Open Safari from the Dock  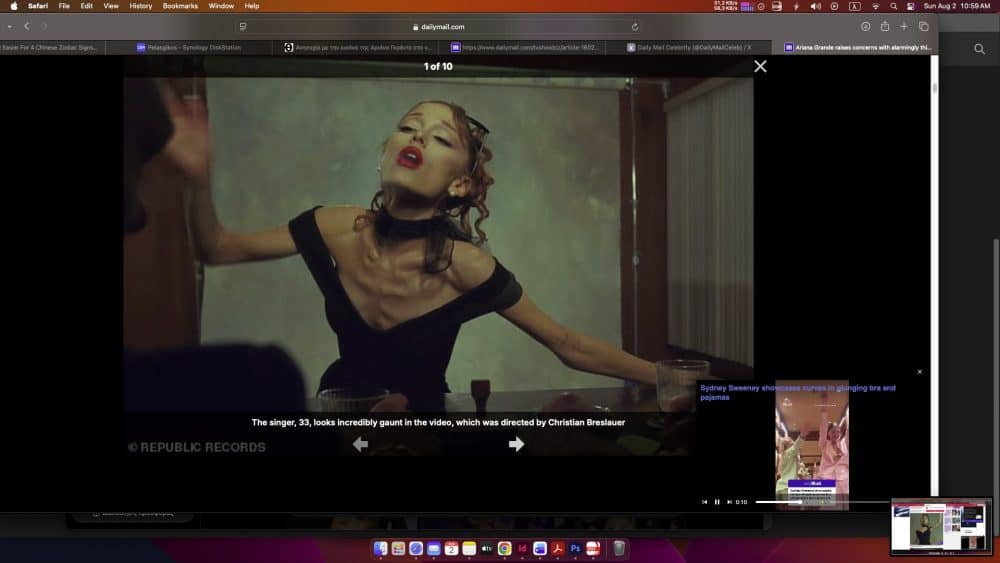416,548
